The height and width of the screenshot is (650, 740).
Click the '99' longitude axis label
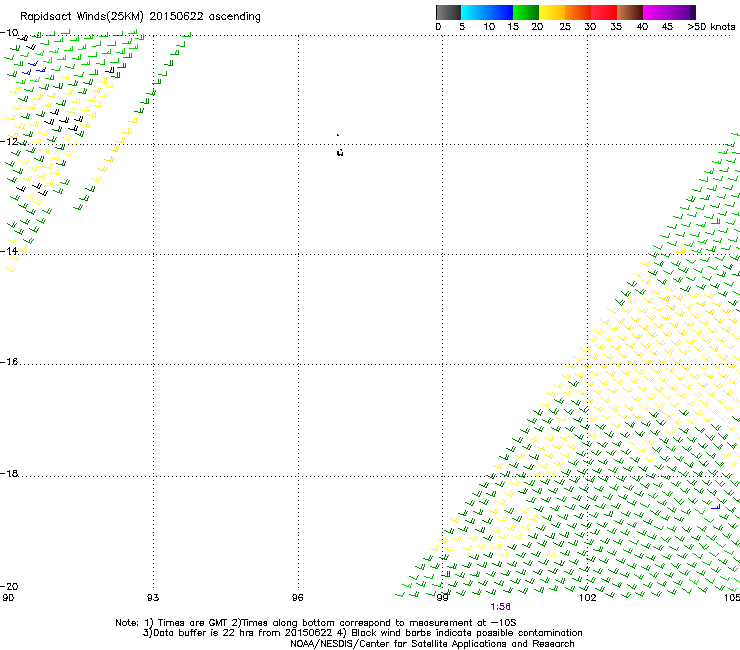point(442,598)
